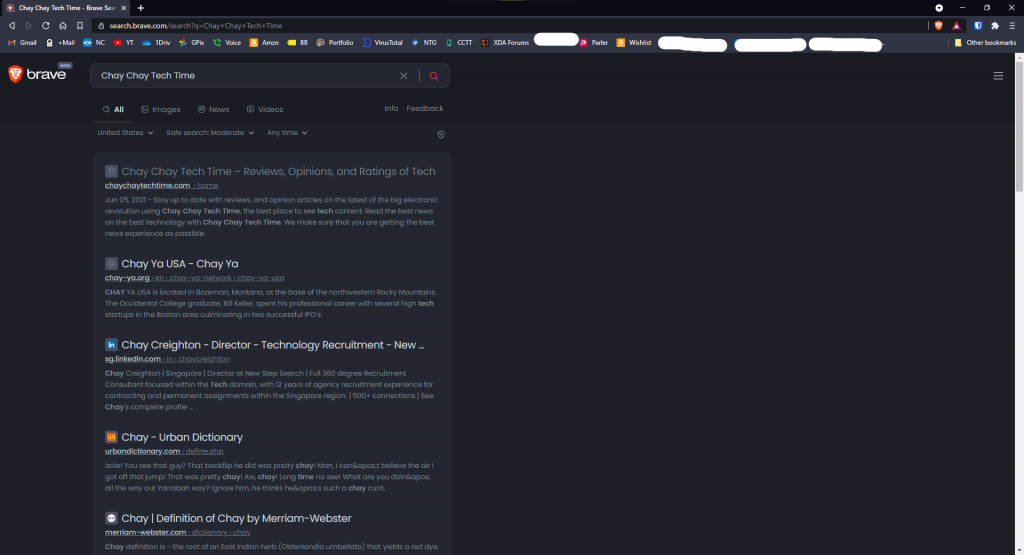Open the Chay Creighton LinkedIn result title

pyautogui.click(x=273, y=345)
